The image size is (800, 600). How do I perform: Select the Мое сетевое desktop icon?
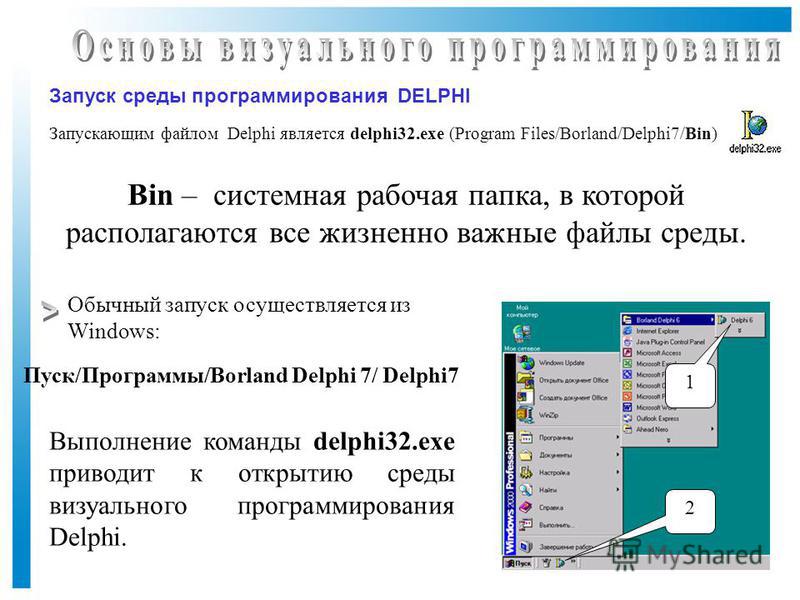tap(522, 333)
